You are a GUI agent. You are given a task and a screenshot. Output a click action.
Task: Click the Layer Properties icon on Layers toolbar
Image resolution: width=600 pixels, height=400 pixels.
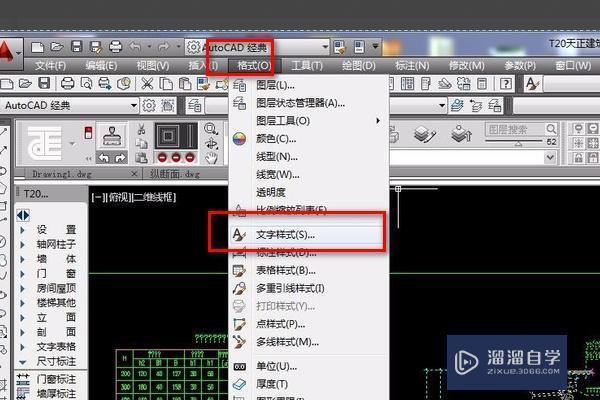(x=194, y=105)
